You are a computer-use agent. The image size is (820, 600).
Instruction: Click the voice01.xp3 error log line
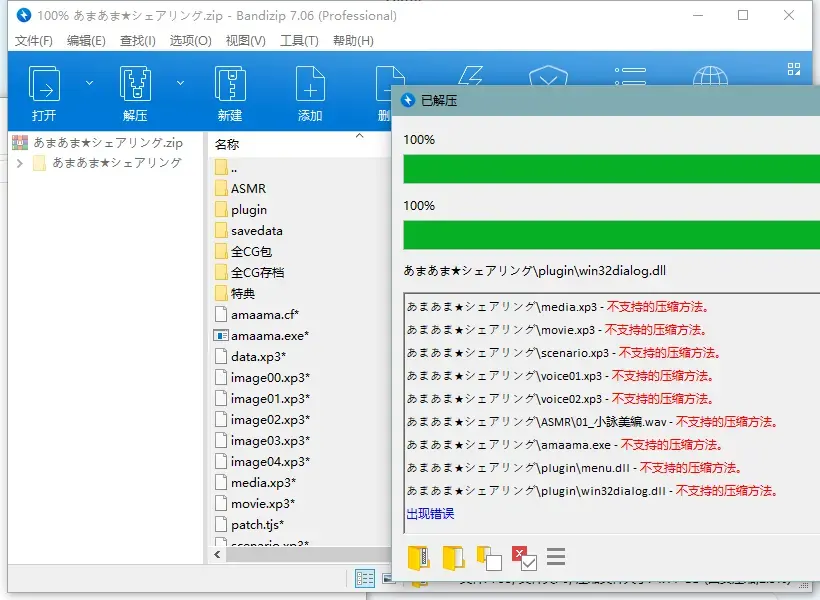[560, 376]
